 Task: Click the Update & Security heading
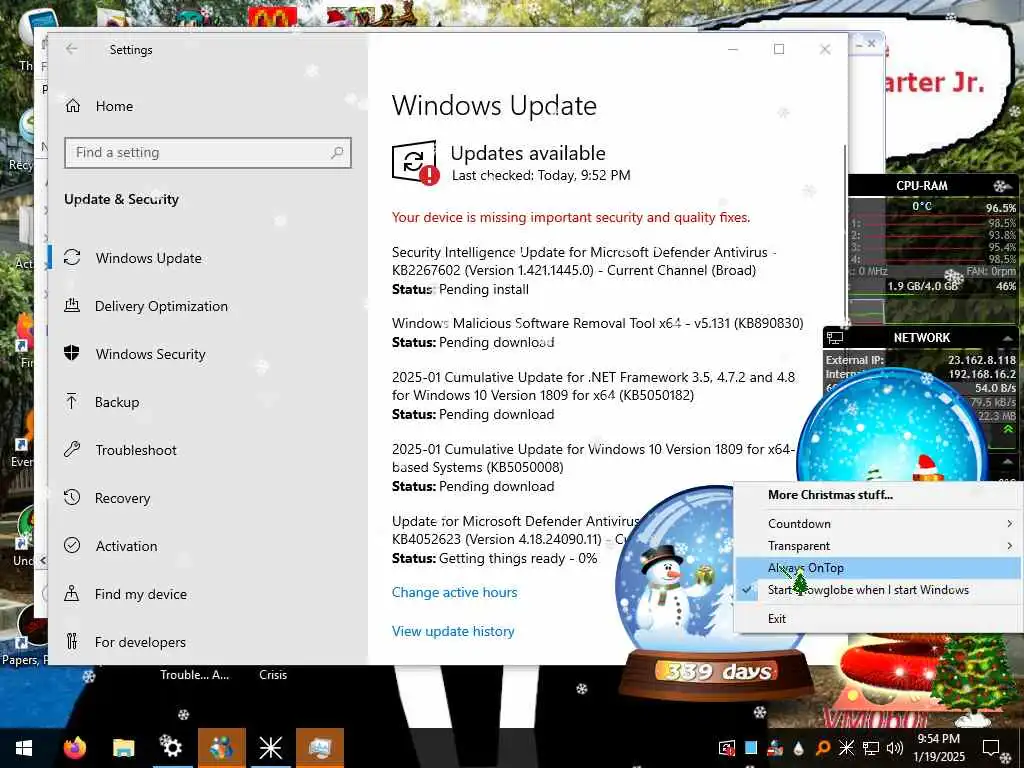(x=121, y=199)
